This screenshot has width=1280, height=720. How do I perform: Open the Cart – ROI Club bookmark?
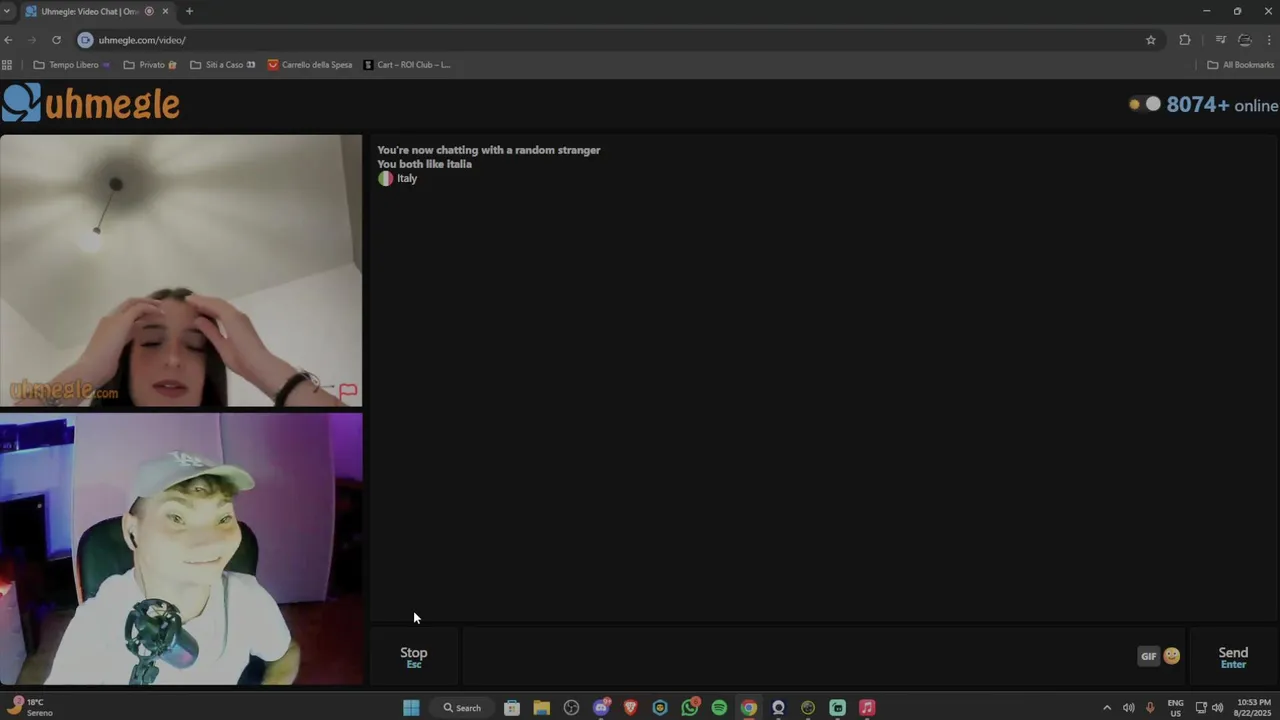(x=407, y=65)
